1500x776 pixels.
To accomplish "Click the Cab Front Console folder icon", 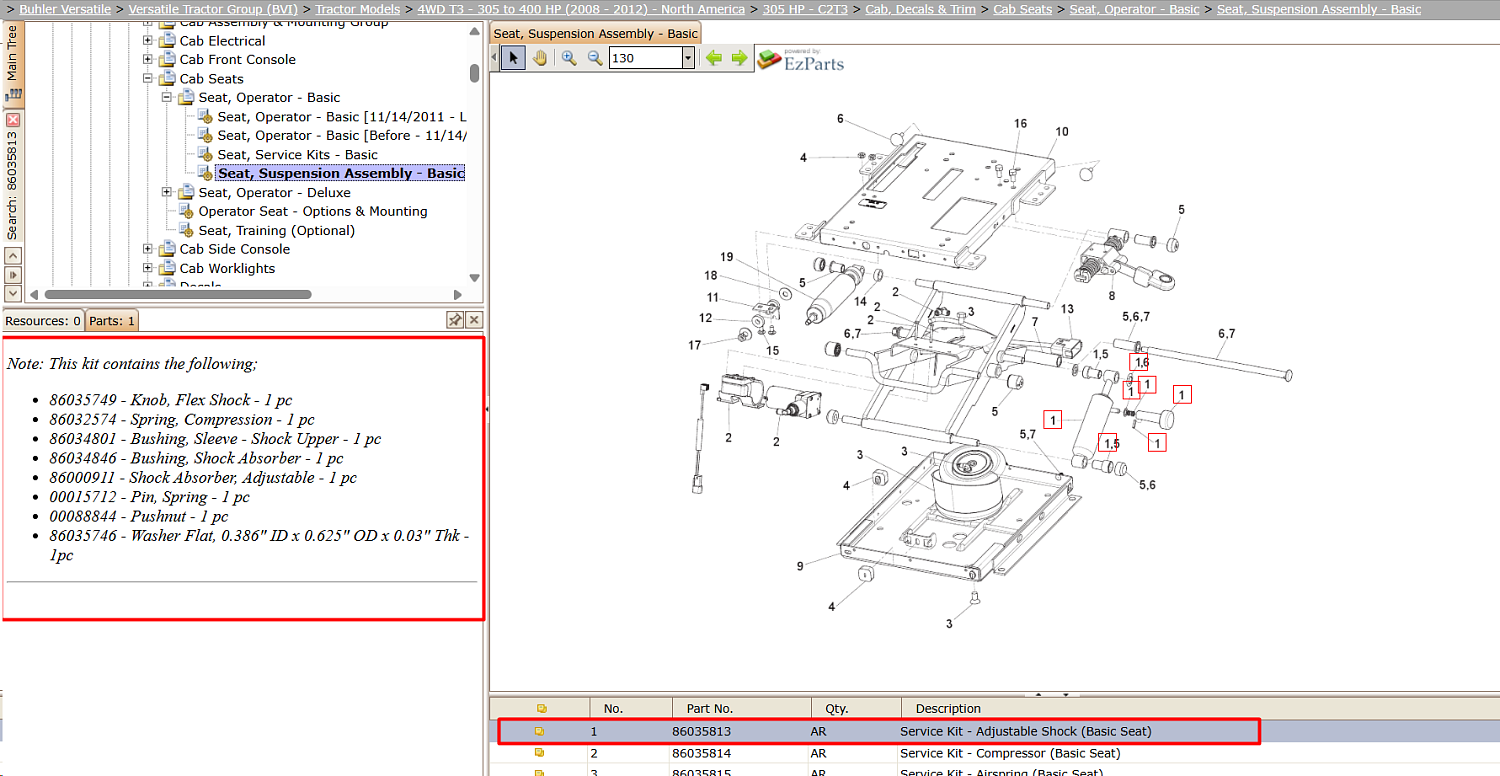I will tap(167, 60).
